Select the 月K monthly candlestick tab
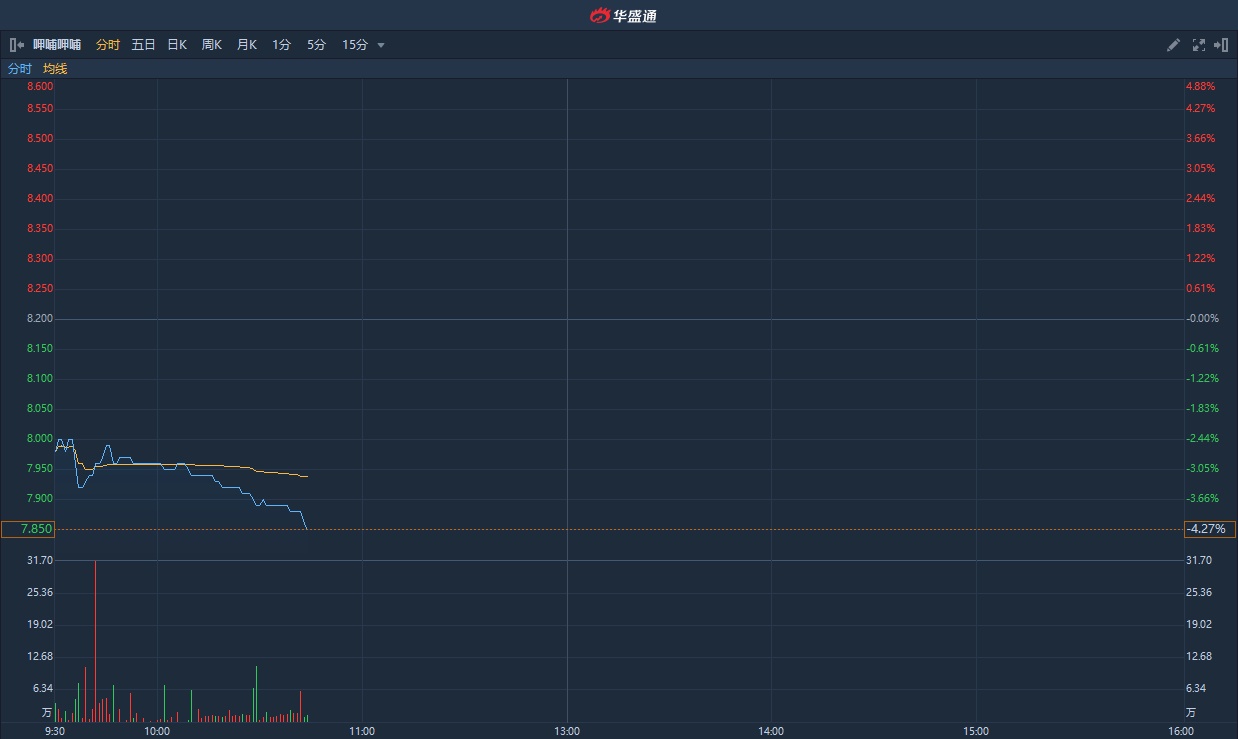 pyautogui.click(x=246, y=45)
